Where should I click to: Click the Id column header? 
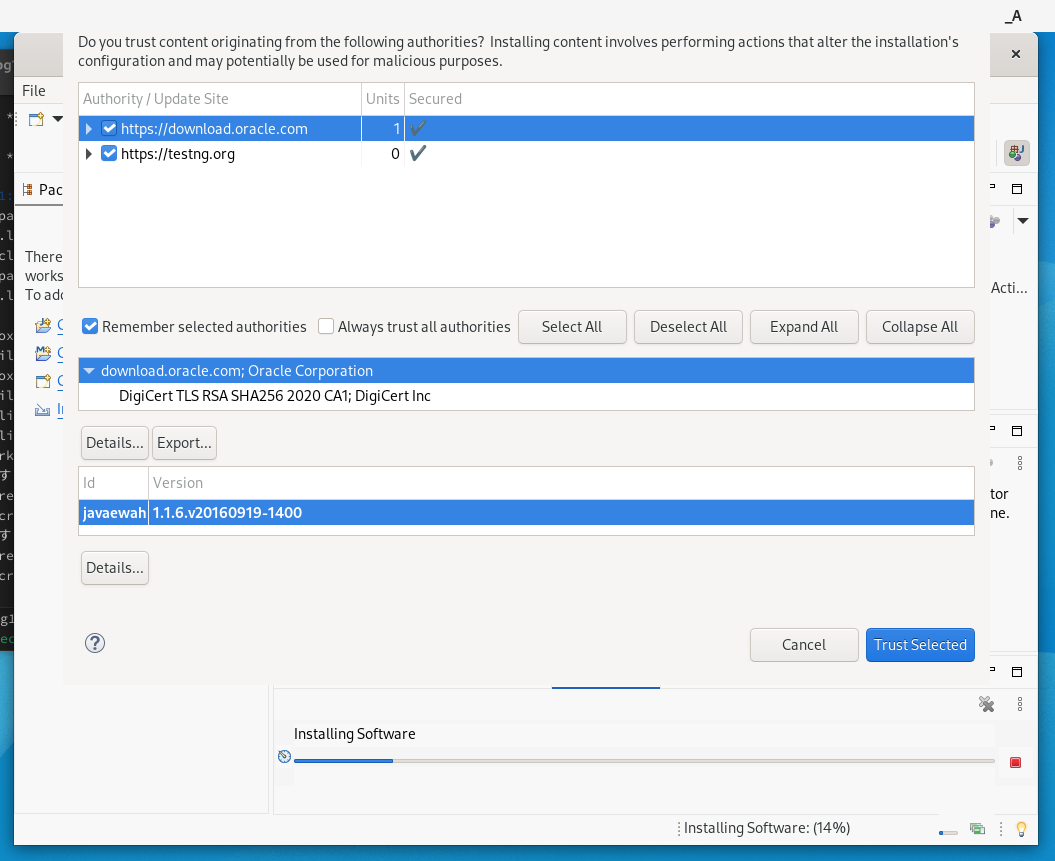(x=114, y=483)
